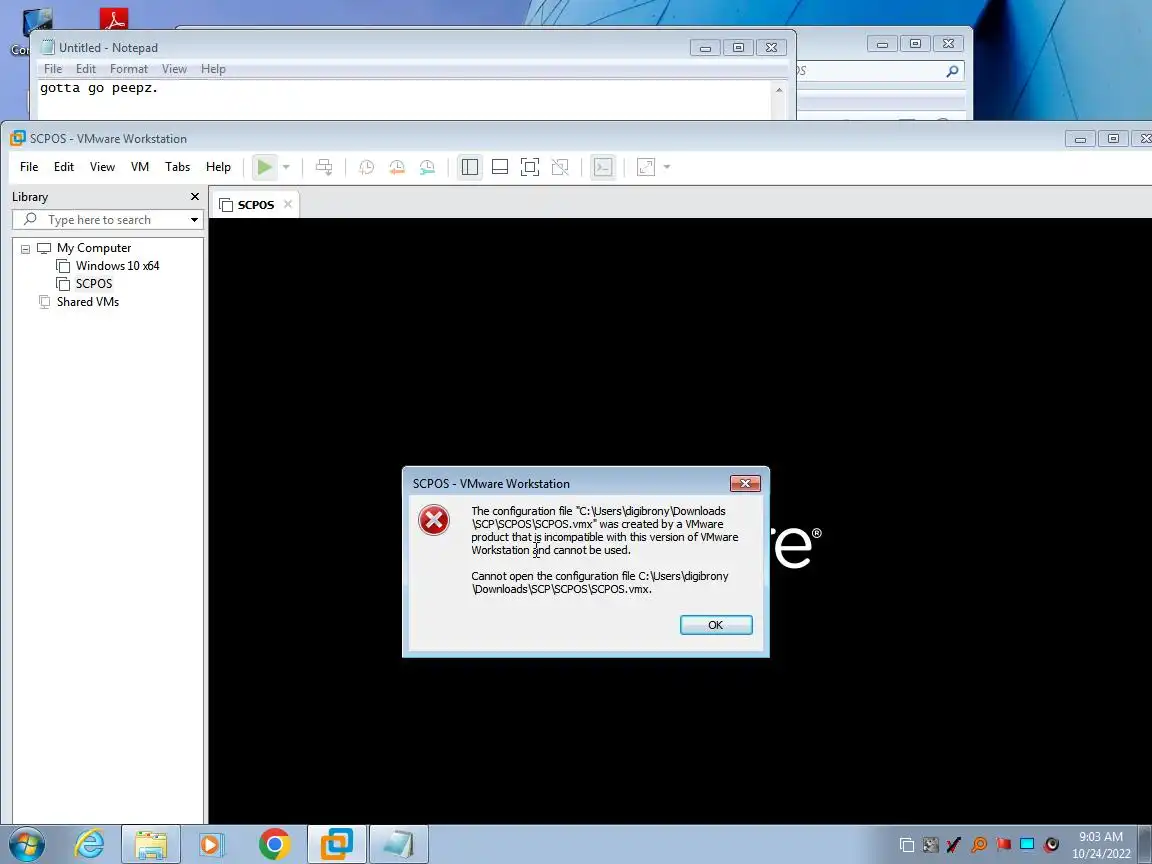Click the speaker volume tray icon
This screenshot has width=1152, height=864.
click(x=1051, y=845)
